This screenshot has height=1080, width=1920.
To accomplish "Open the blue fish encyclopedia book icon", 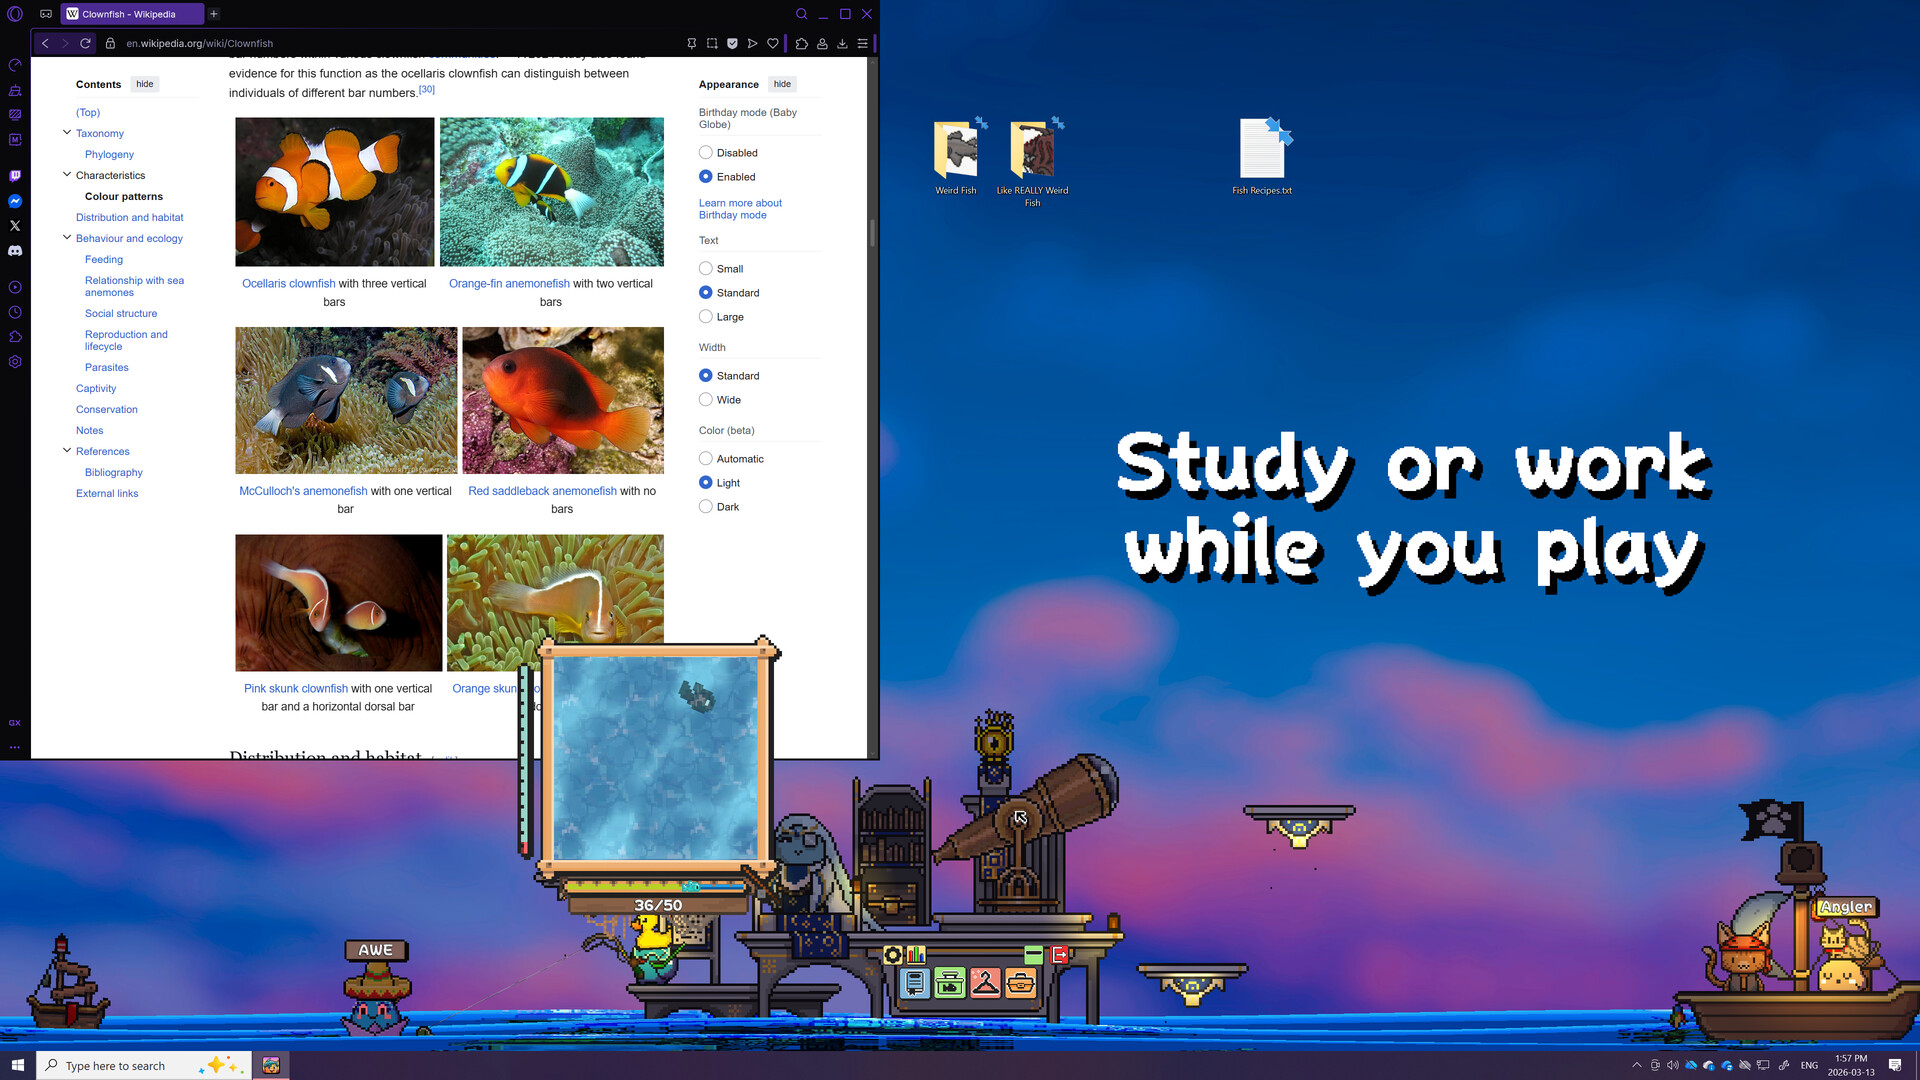I will pos(915,983).
